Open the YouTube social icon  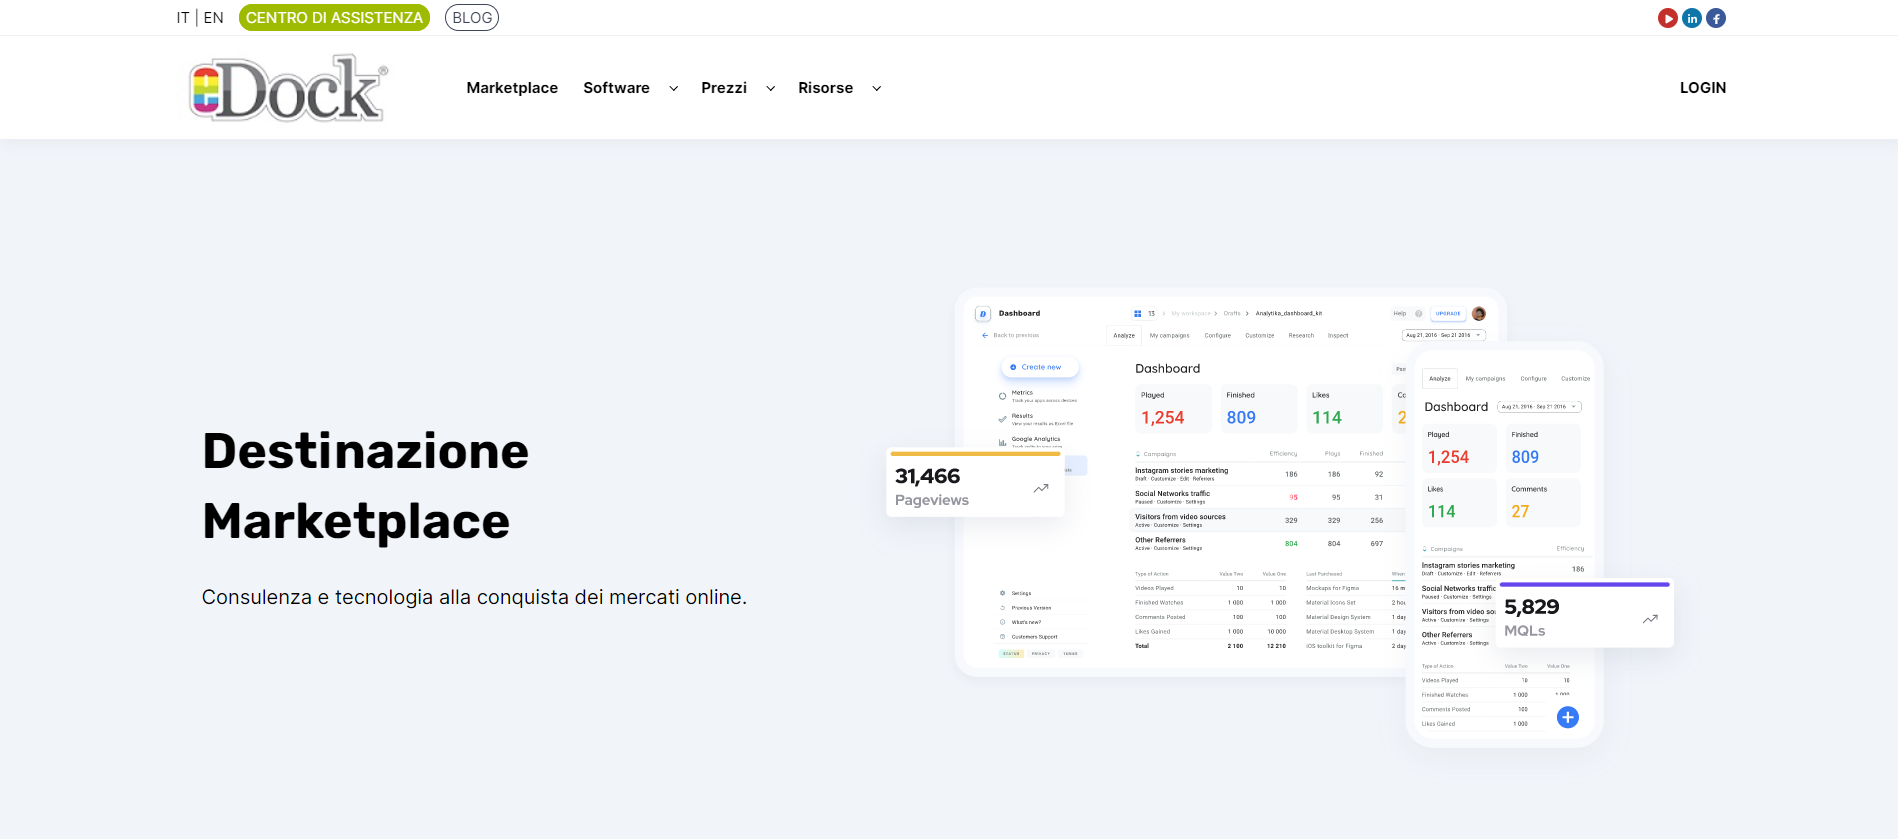(x=1667, y=18)
